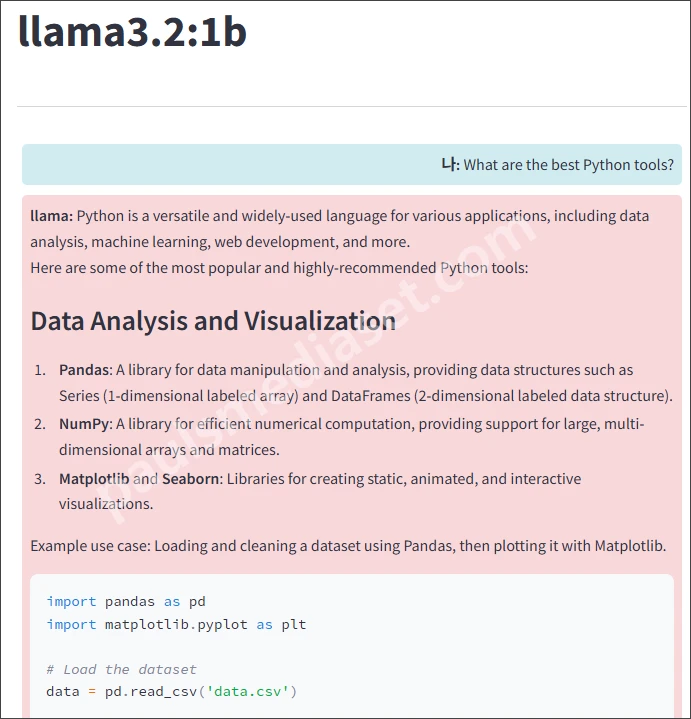Click the "Example use case" paragraph
The height and width of the screenshot is (719, 691).
point(348,546)
